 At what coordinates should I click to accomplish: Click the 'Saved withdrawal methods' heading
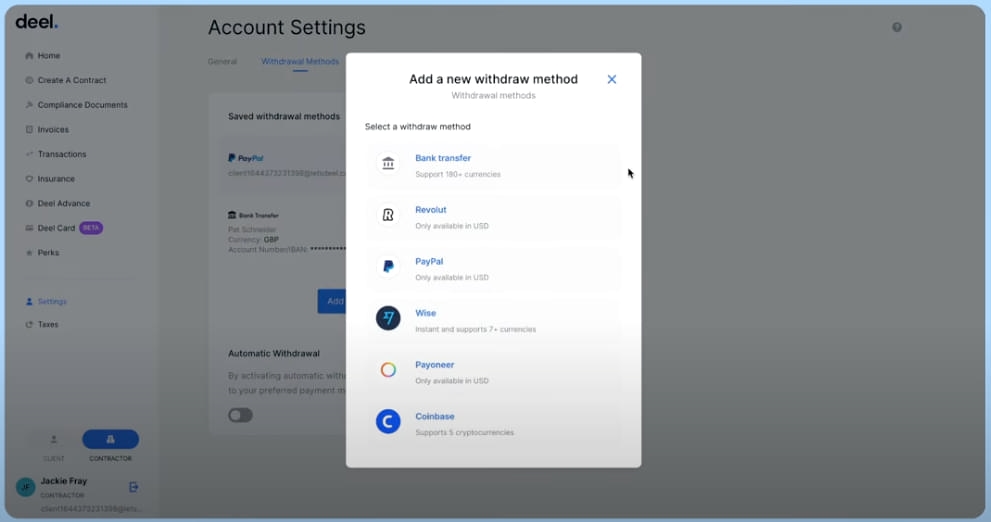284,116
